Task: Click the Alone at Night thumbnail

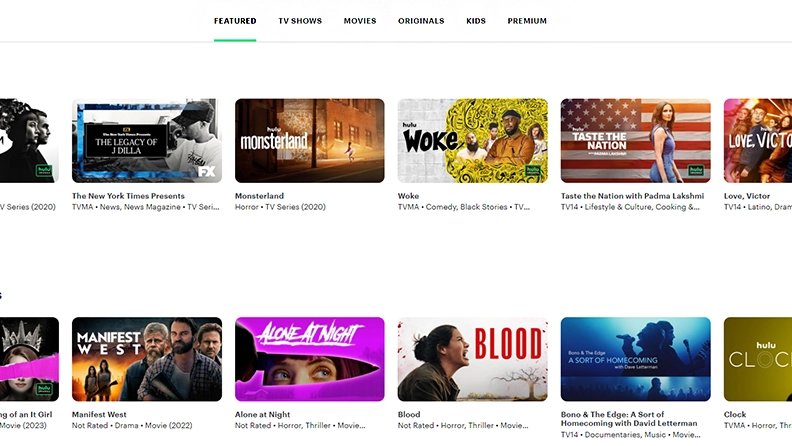Action: pos(309,359)
